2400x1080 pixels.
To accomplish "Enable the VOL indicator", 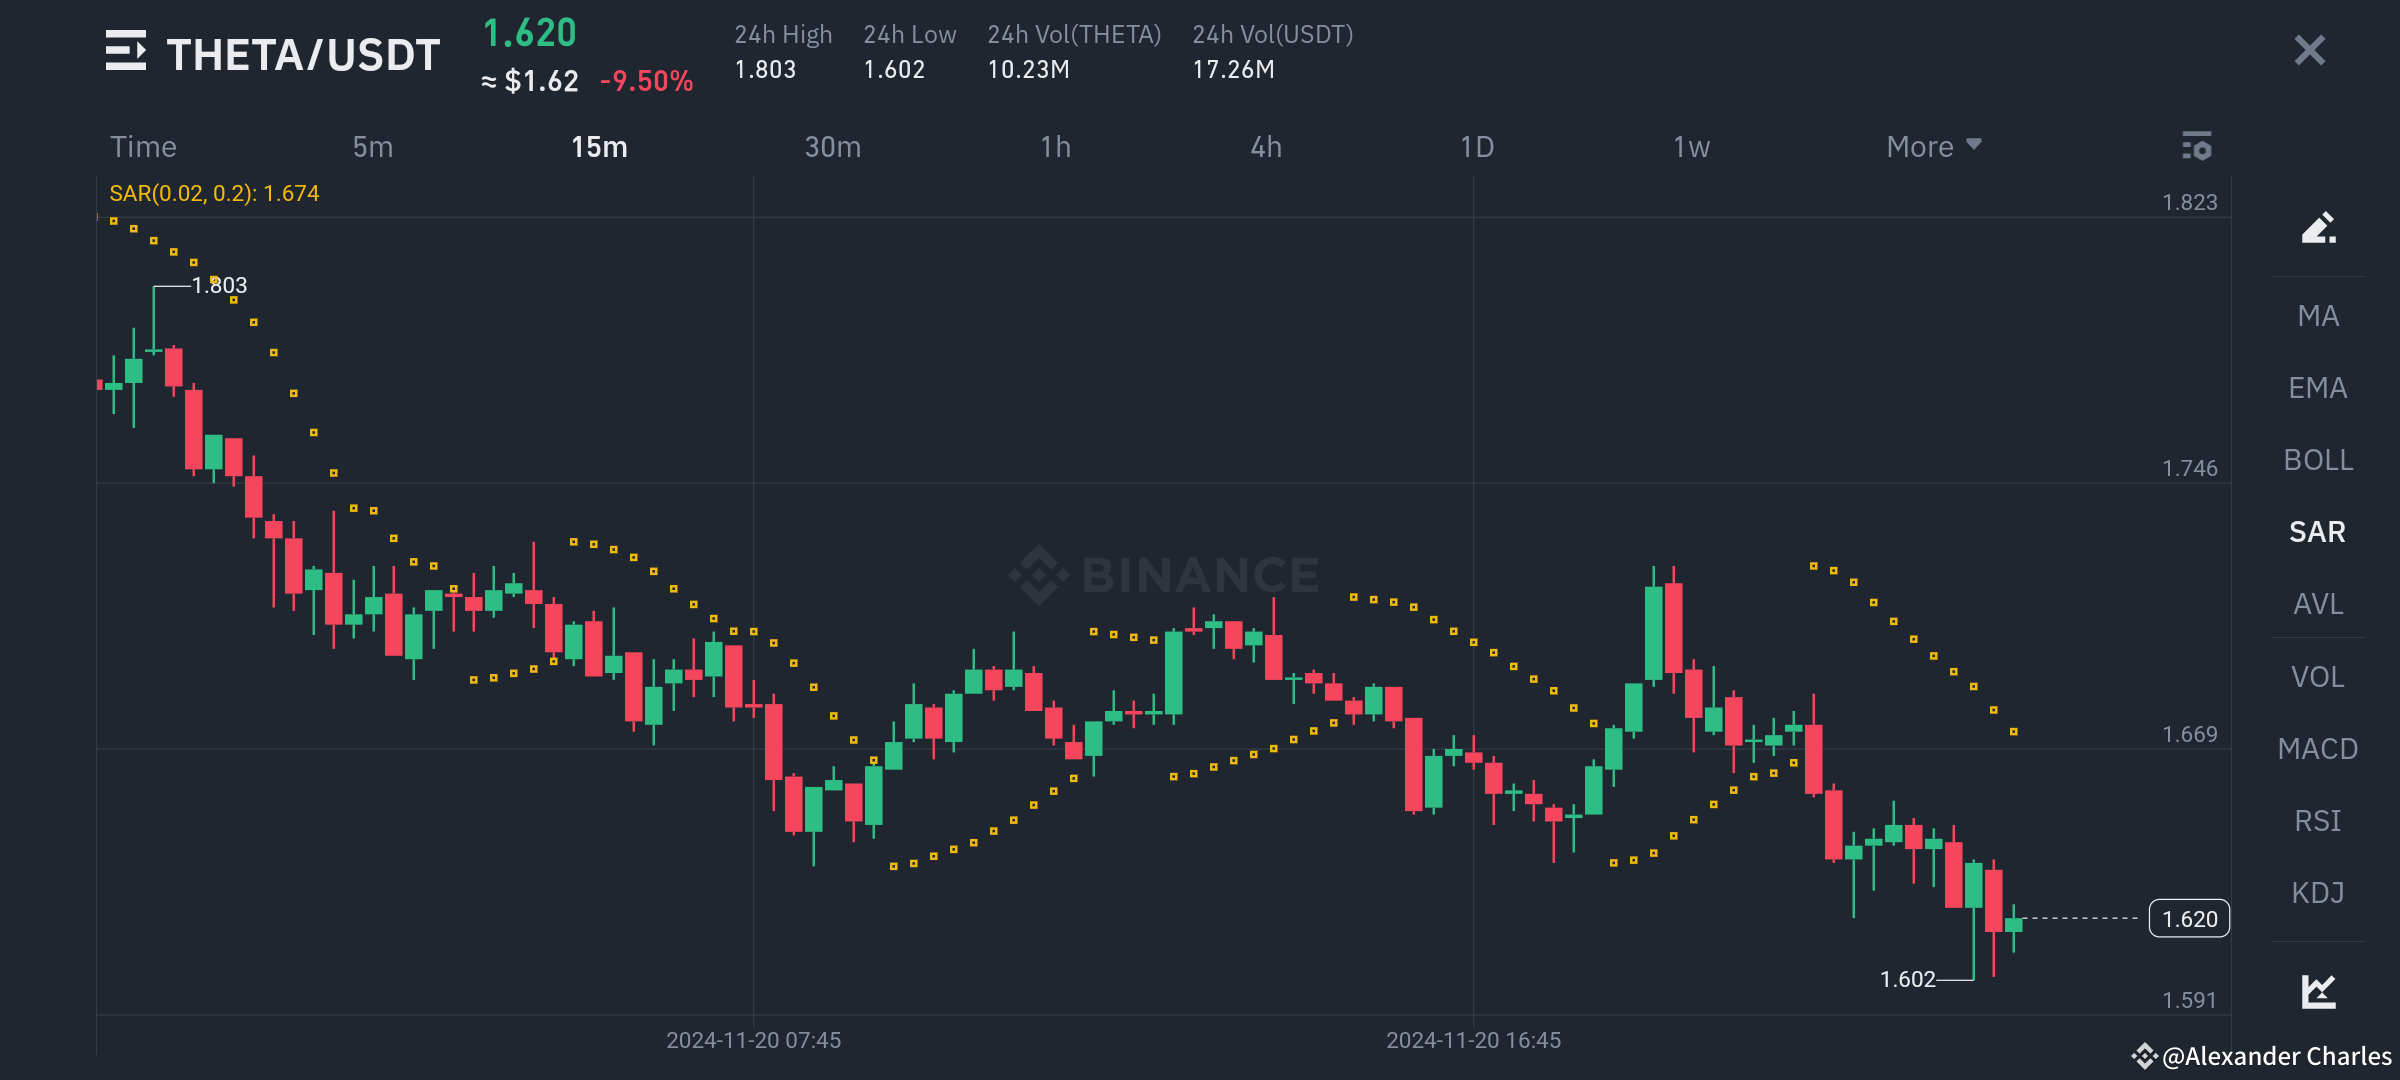I will 2318,676.
